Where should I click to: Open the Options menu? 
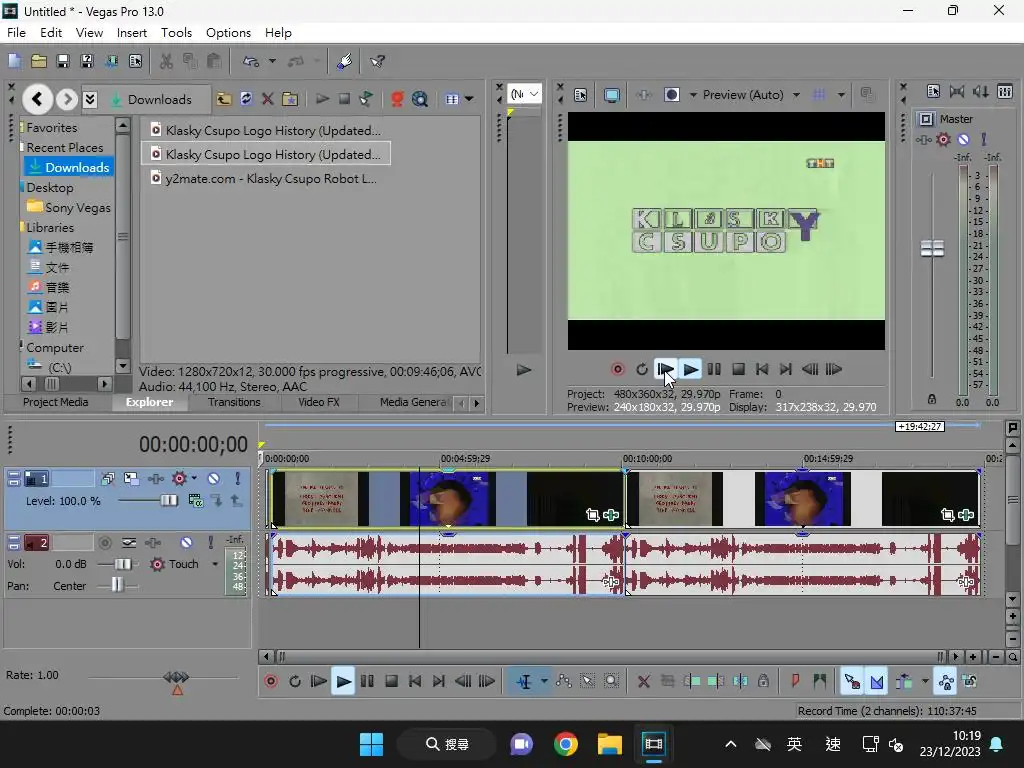229,33
